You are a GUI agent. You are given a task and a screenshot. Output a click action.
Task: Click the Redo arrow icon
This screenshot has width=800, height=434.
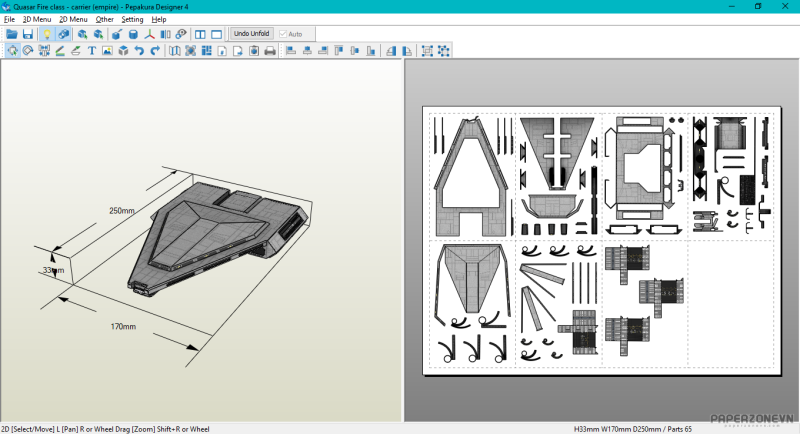pyautogui.click(x=155, y=51)
